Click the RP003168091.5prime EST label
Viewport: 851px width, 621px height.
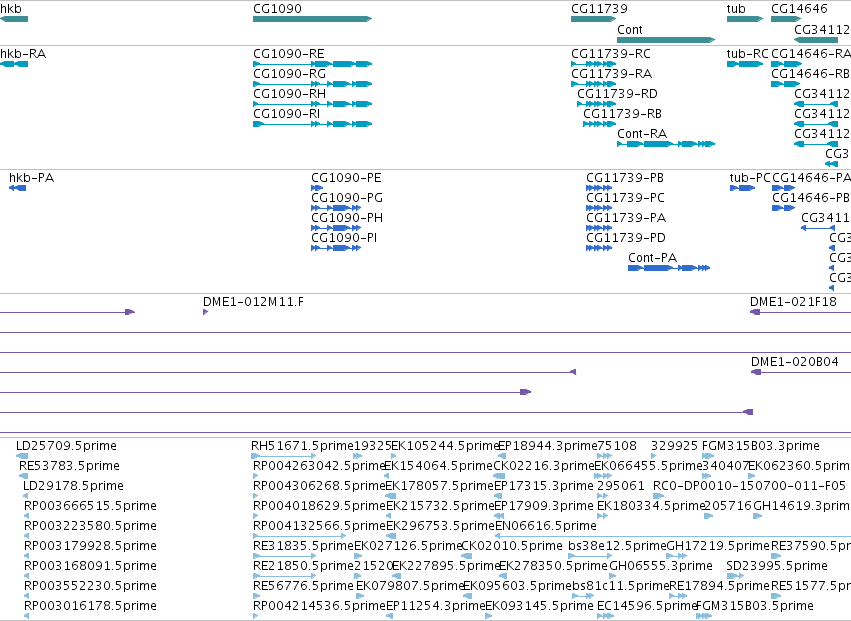(90, 566)
